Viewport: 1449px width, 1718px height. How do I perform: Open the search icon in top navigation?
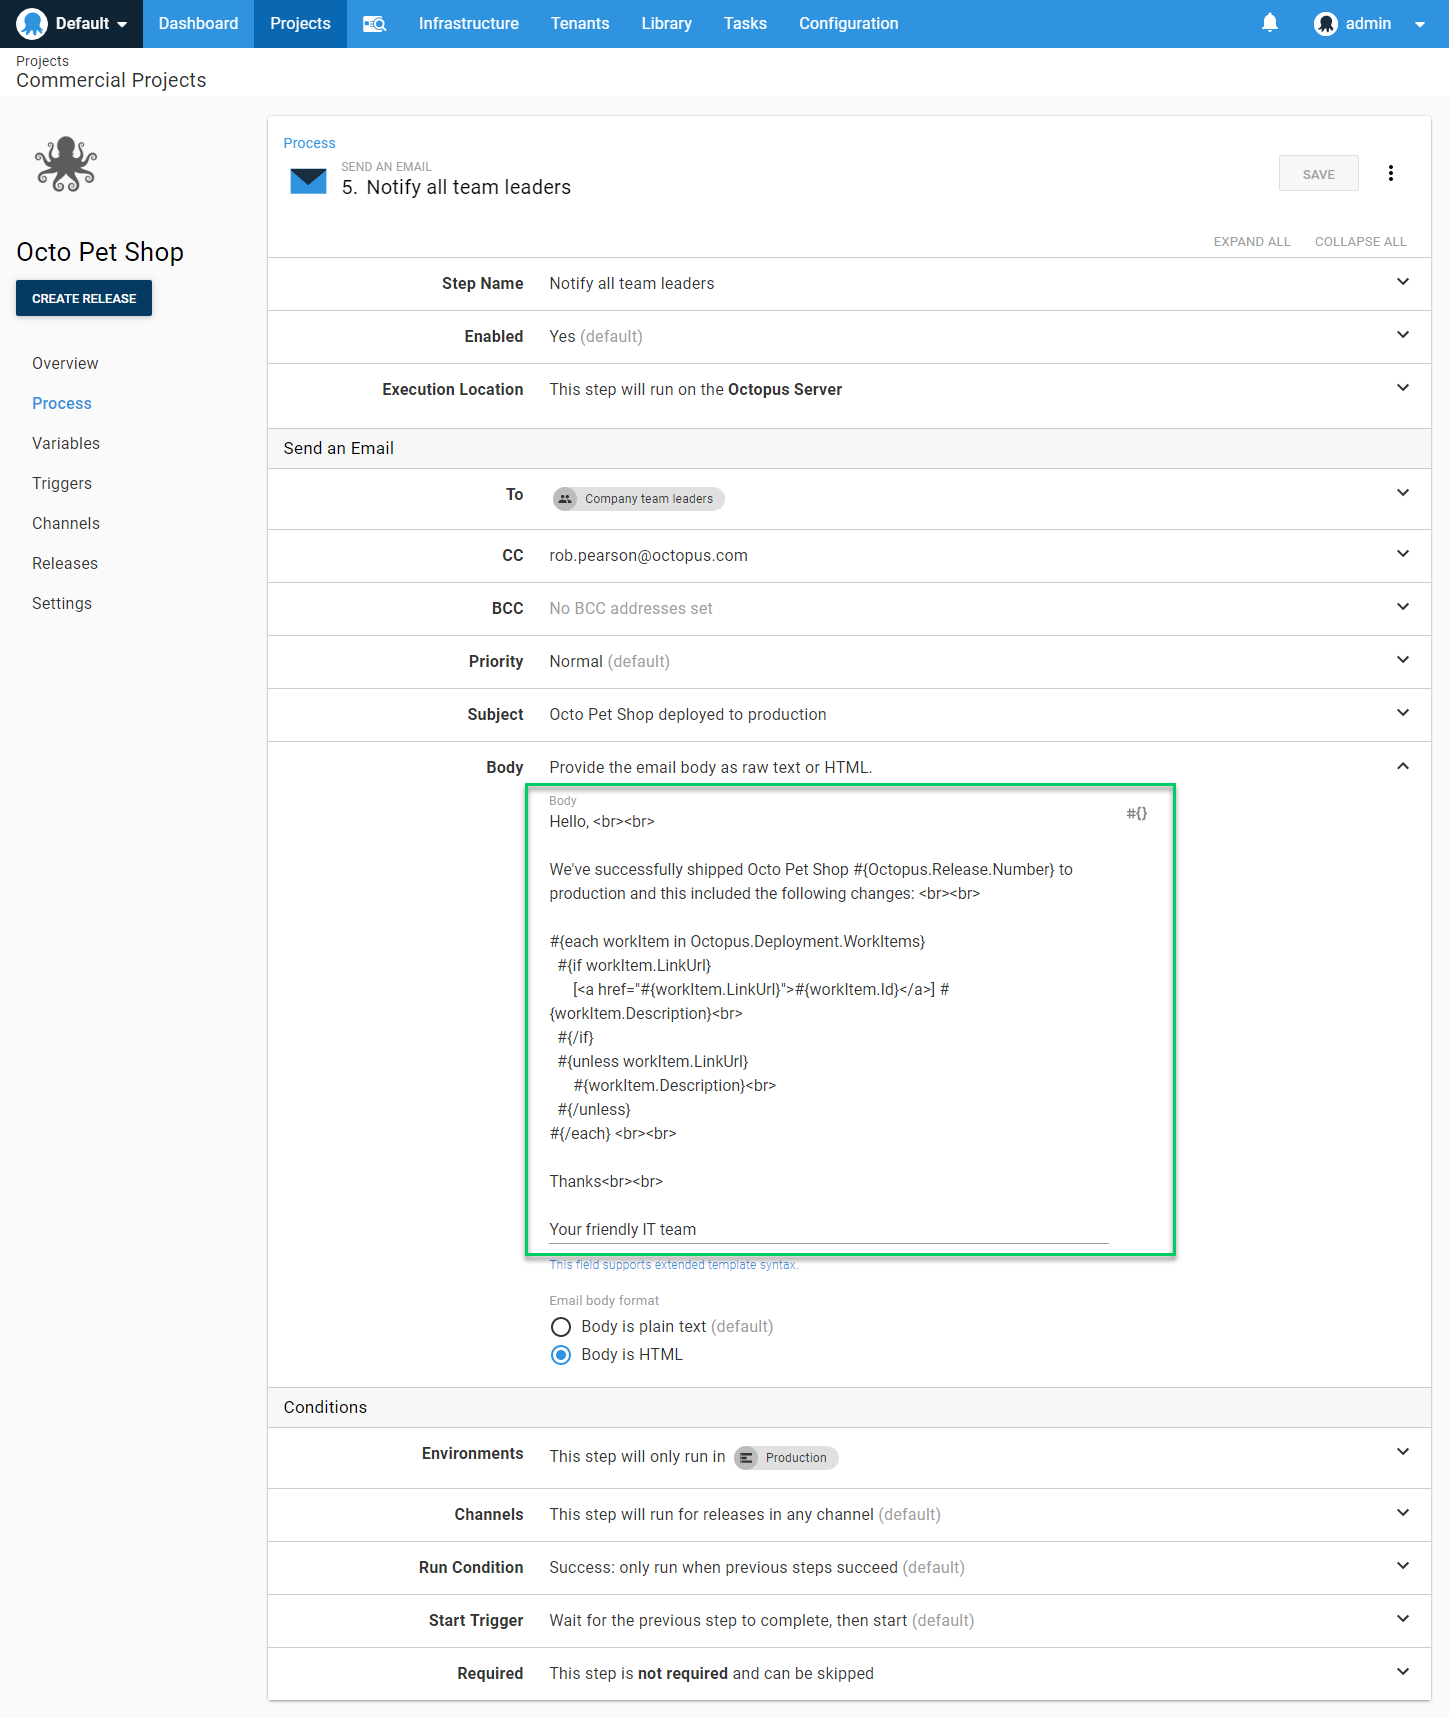[374, 24]
